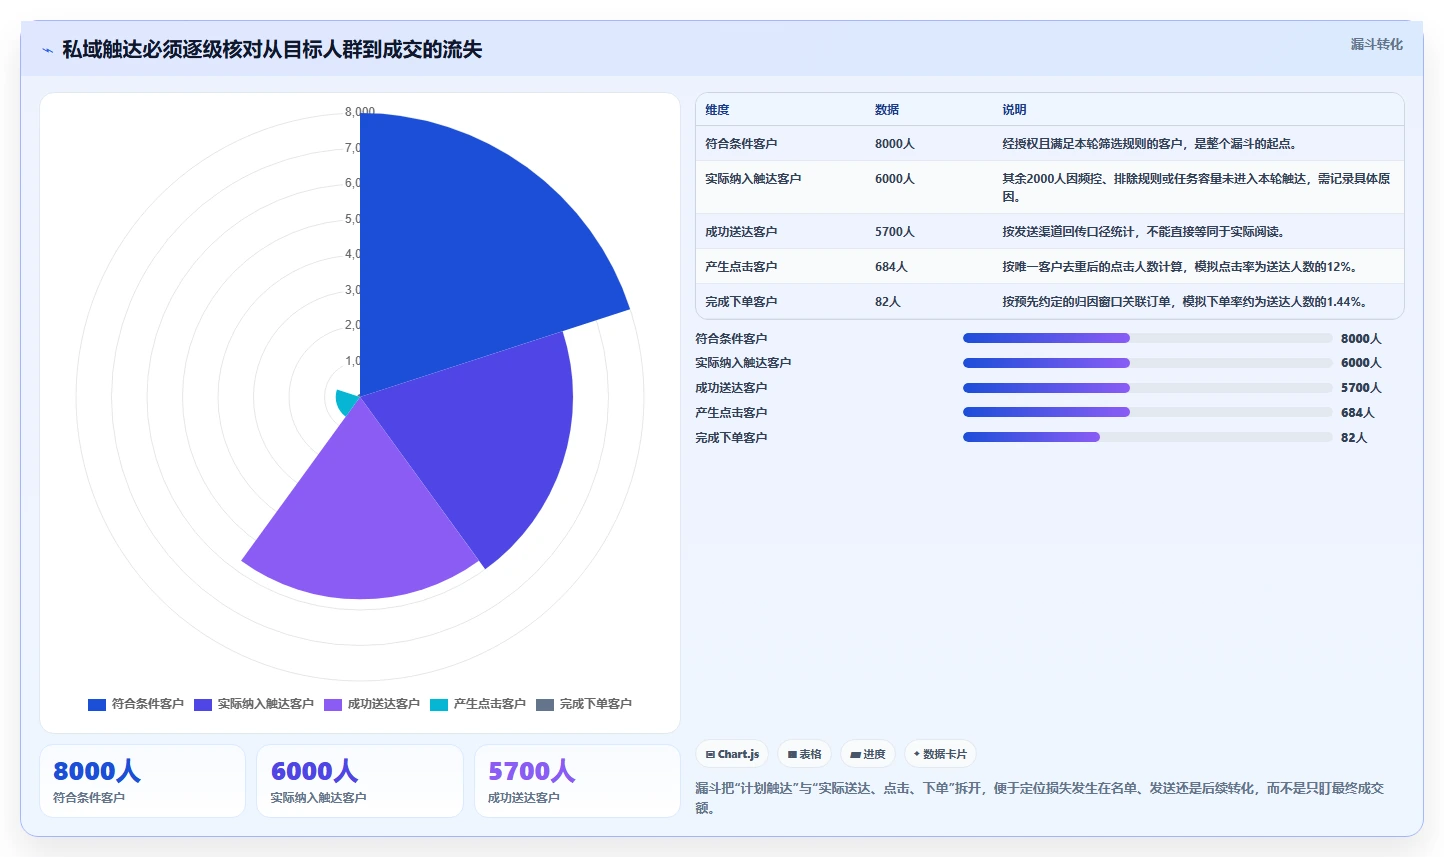Click the 6000人 progress bar for 实际纳入触达客户
This screenshot has width=1444, height=857.
click(x=1147, y=363)
